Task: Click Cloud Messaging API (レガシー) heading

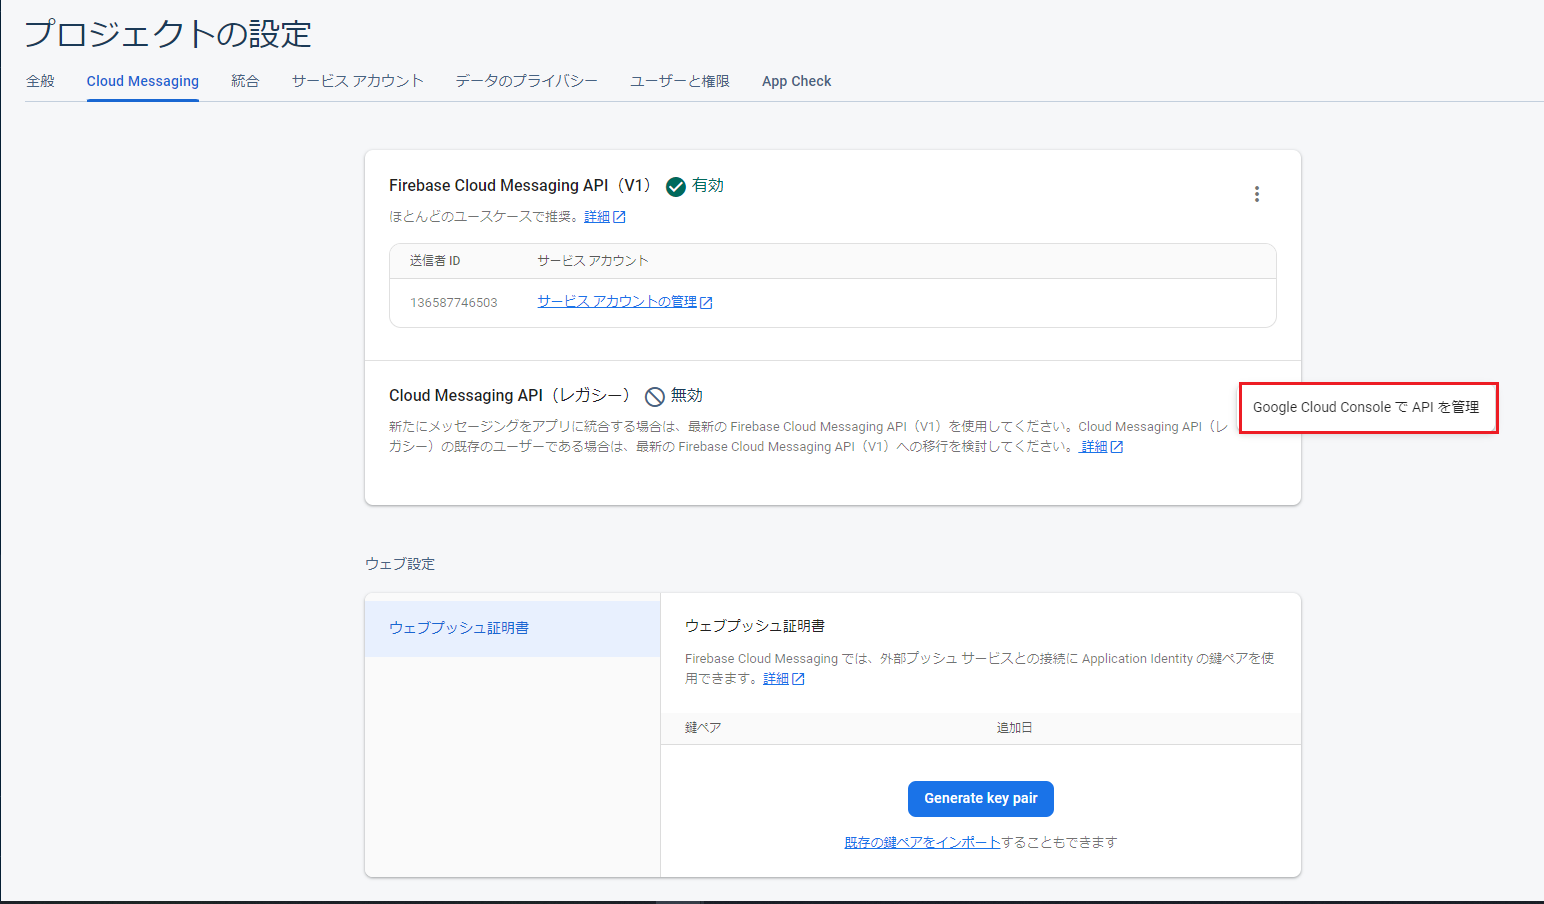Action: (510, 396)
